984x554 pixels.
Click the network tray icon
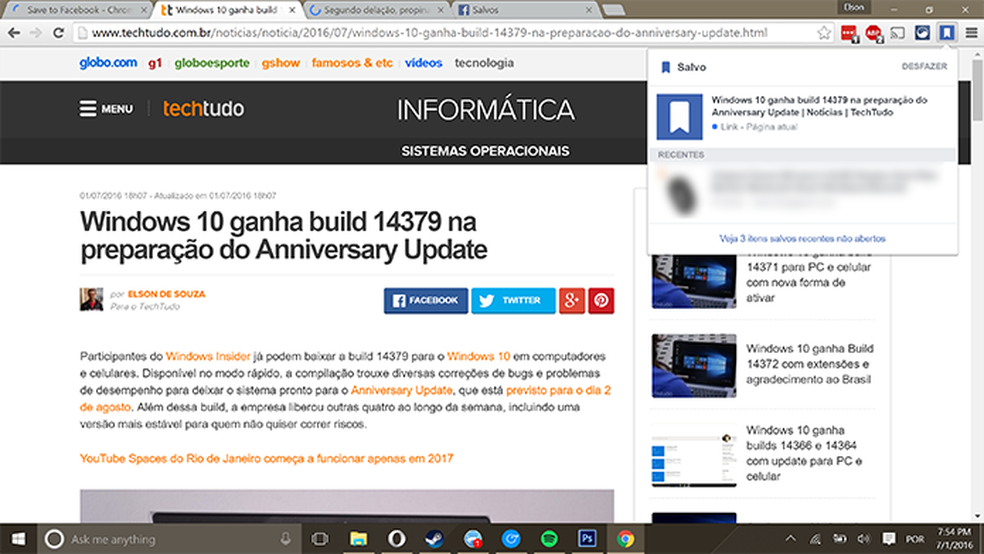[815, 539]
